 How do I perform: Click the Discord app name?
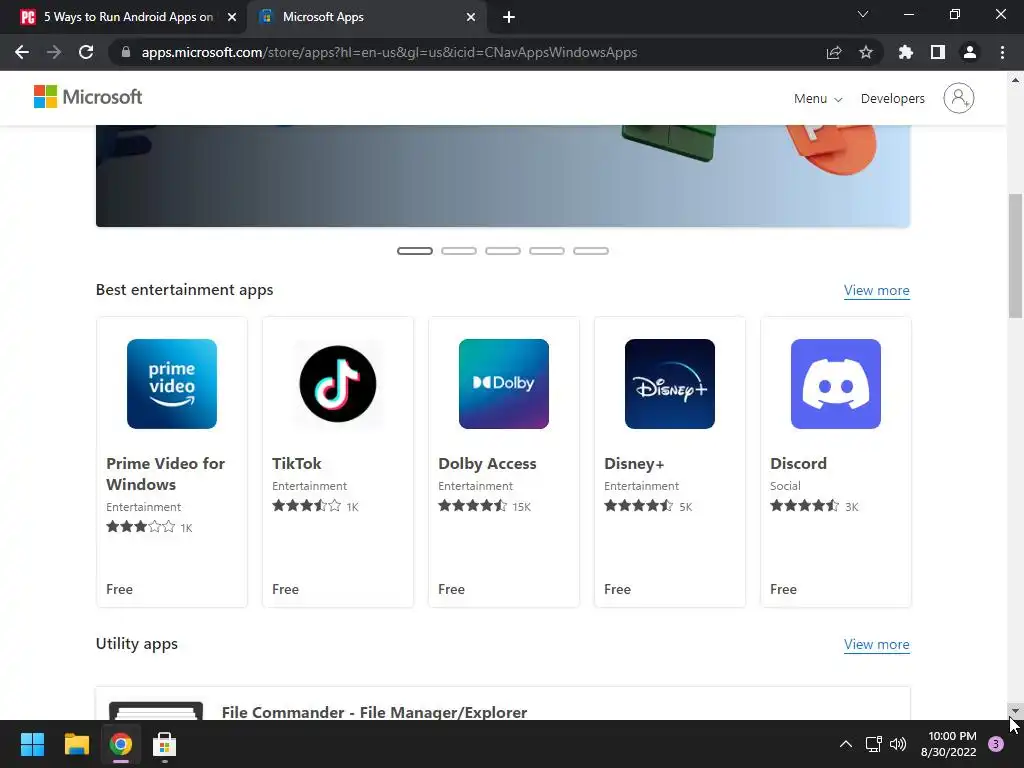(x=798, y=464)
